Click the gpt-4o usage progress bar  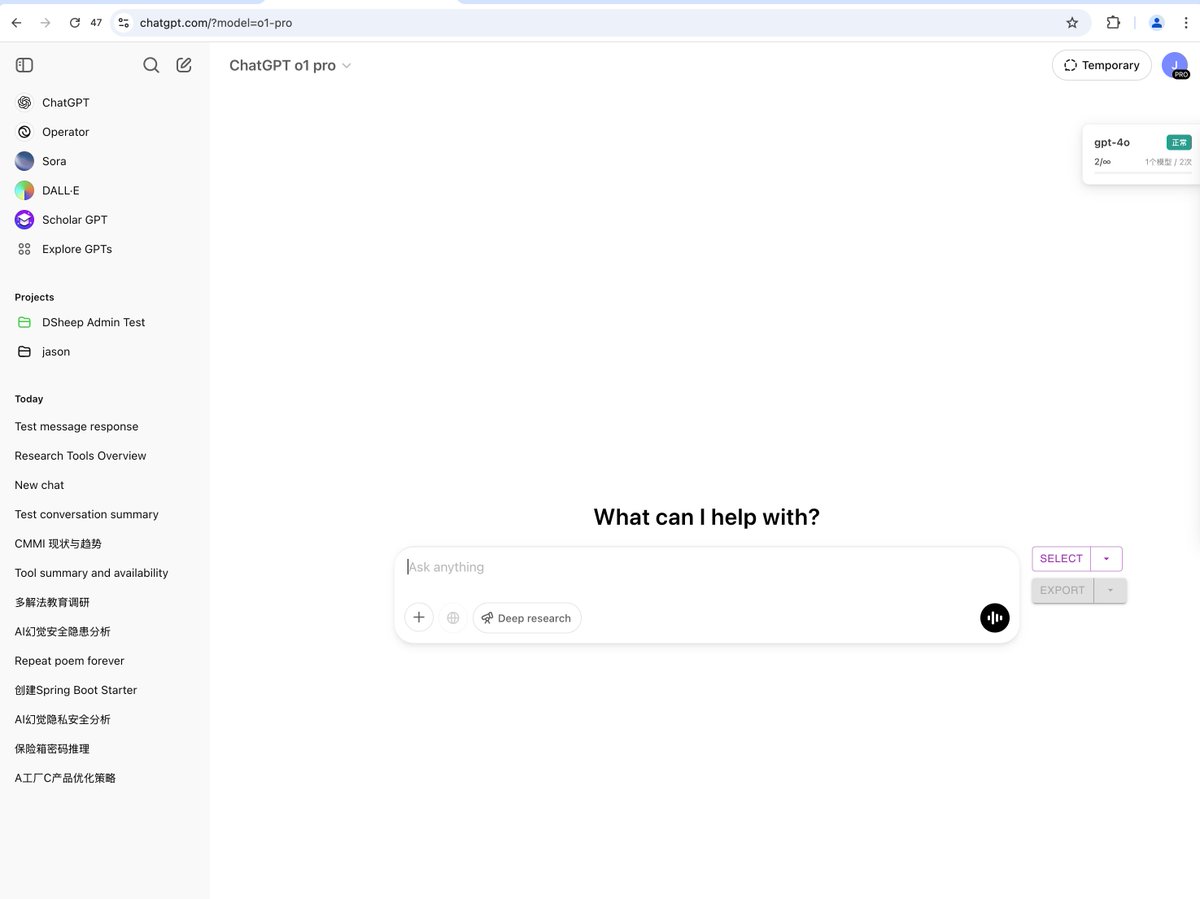point(1142,172)
